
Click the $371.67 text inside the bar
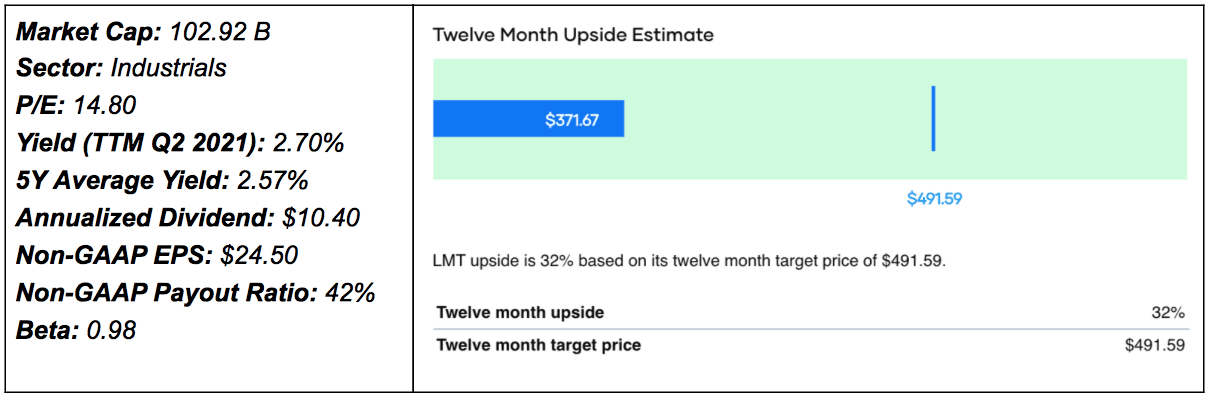[572, 119]
